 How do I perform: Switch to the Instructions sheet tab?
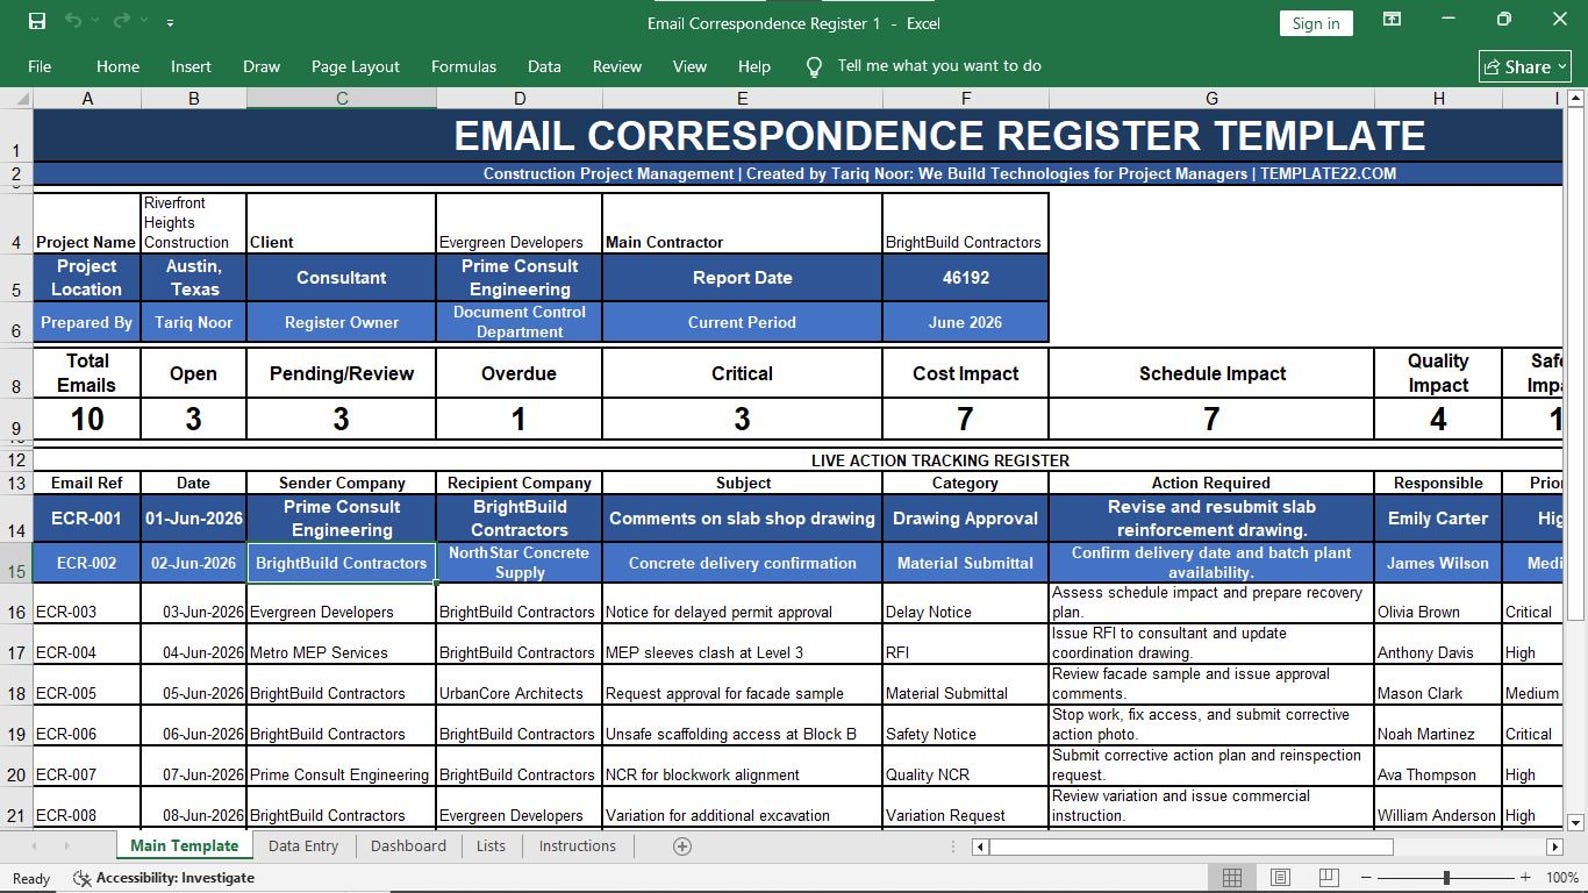click(577, 846)
